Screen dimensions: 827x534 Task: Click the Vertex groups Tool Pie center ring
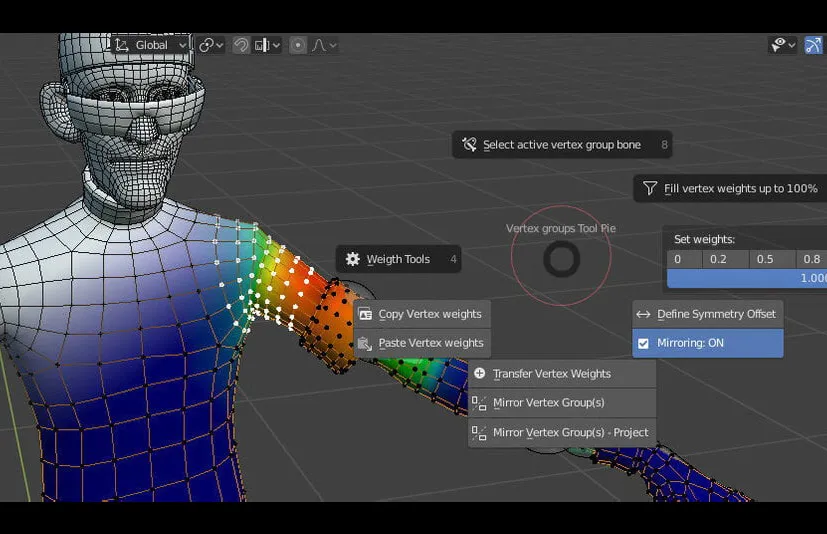point(562,259)
